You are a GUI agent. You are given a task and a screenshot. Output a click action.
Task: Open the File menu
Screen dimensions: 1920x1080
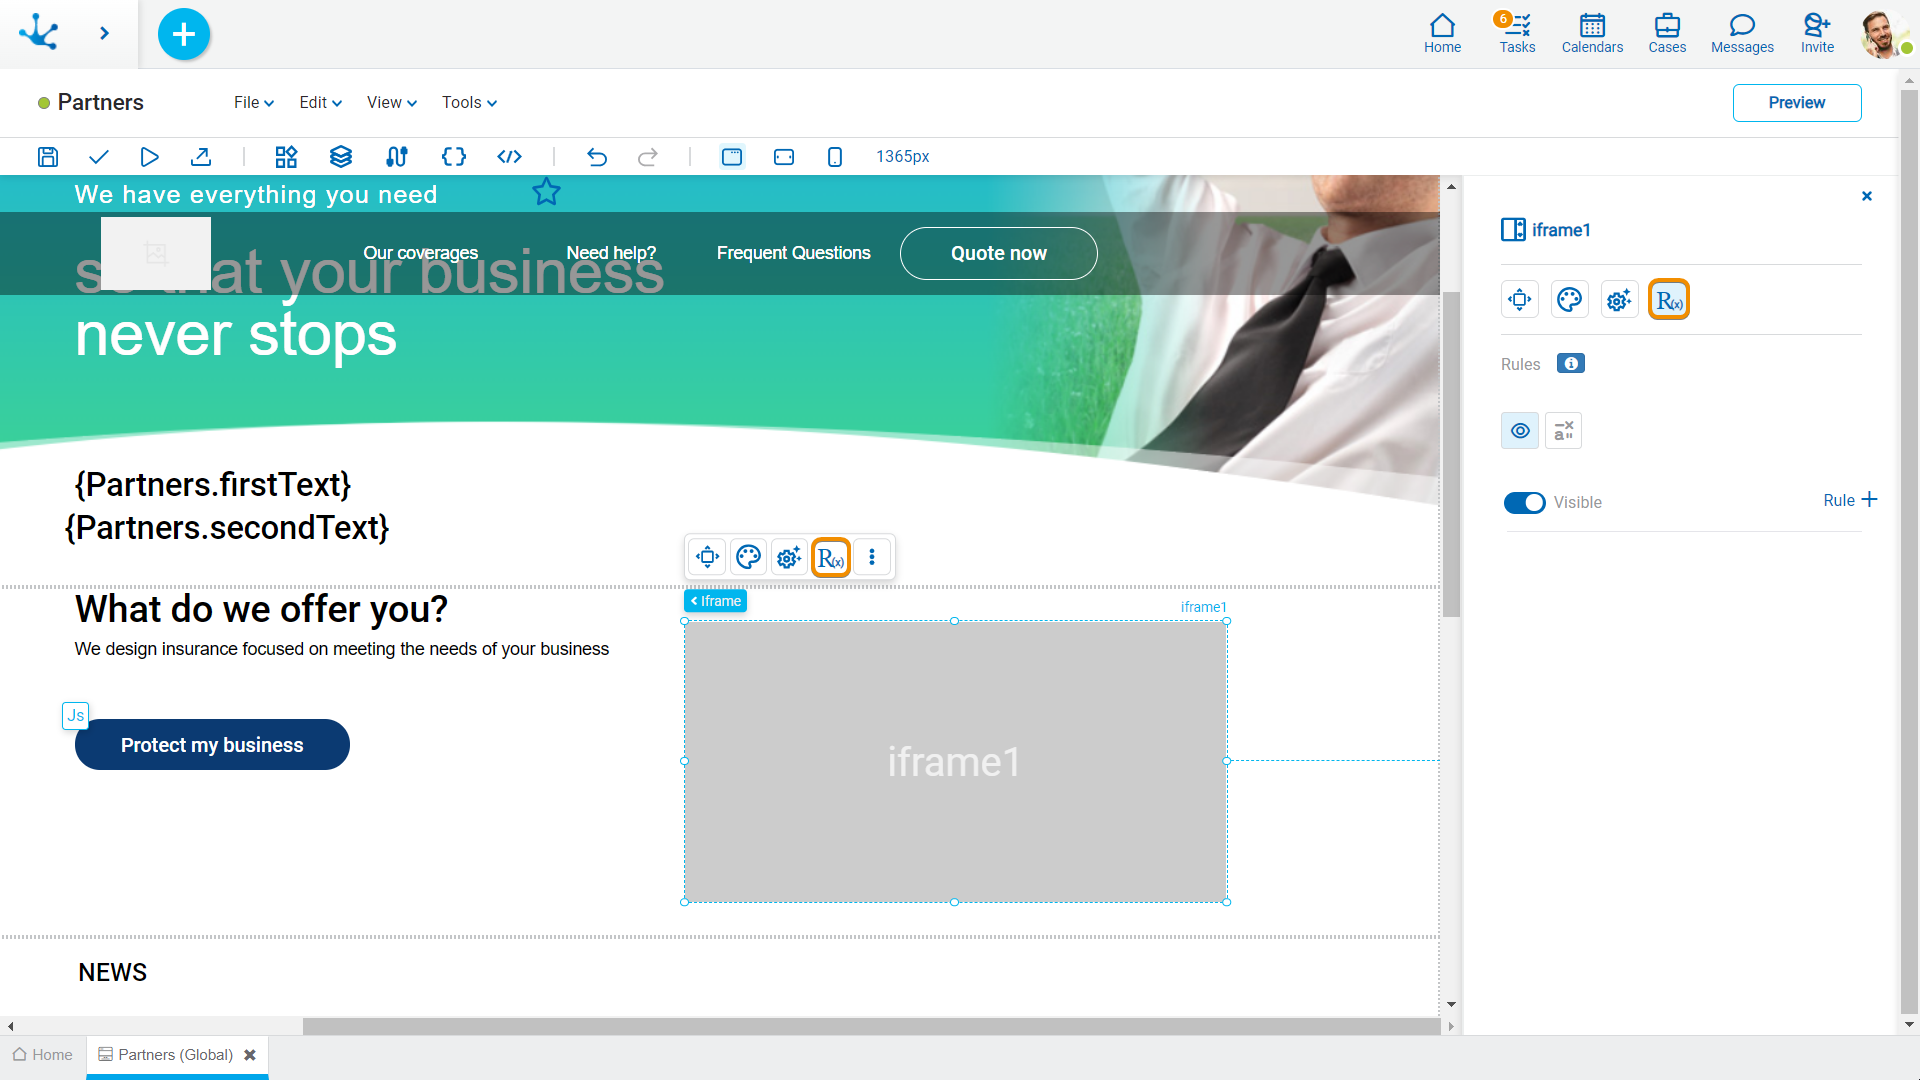pos(254,102)
